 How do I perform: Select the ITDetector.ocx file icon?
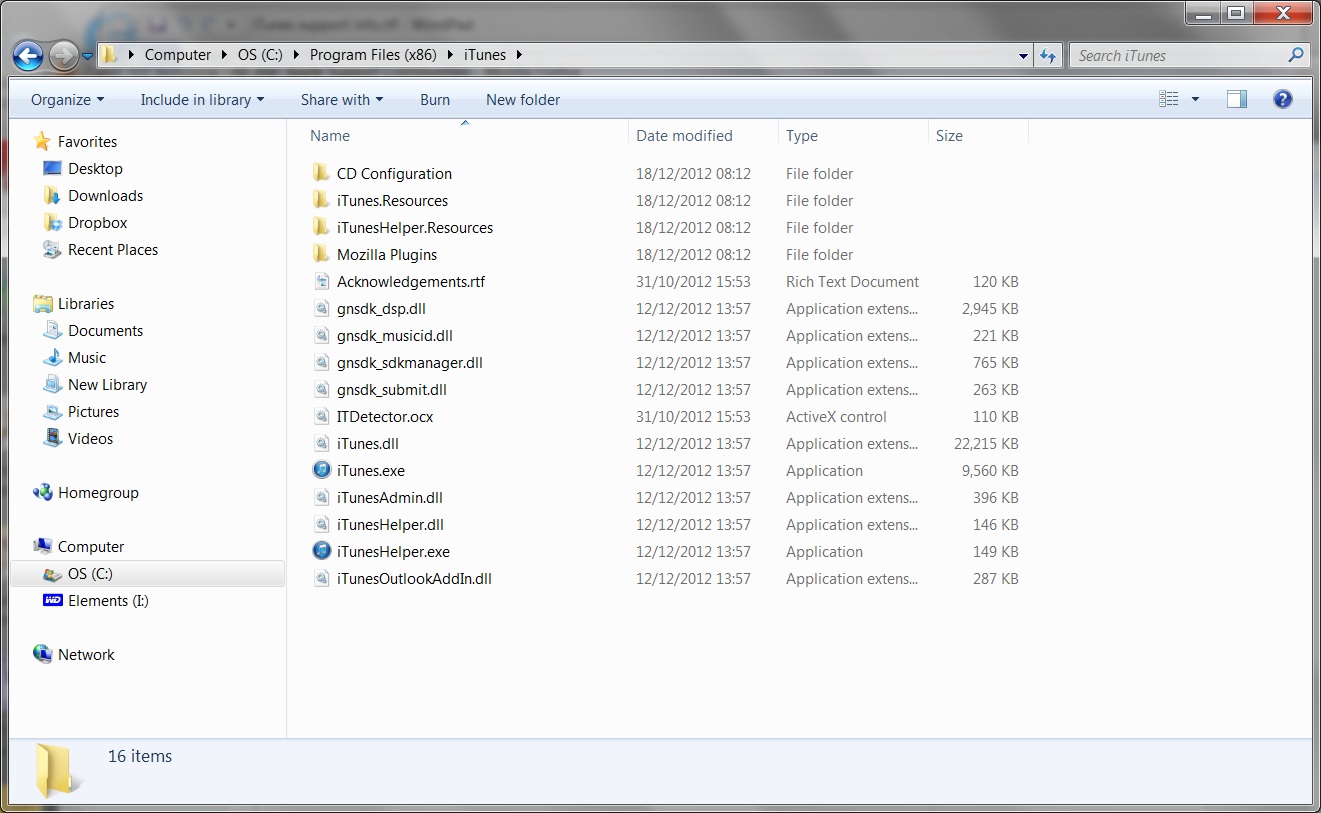click(x=321, y=416)
